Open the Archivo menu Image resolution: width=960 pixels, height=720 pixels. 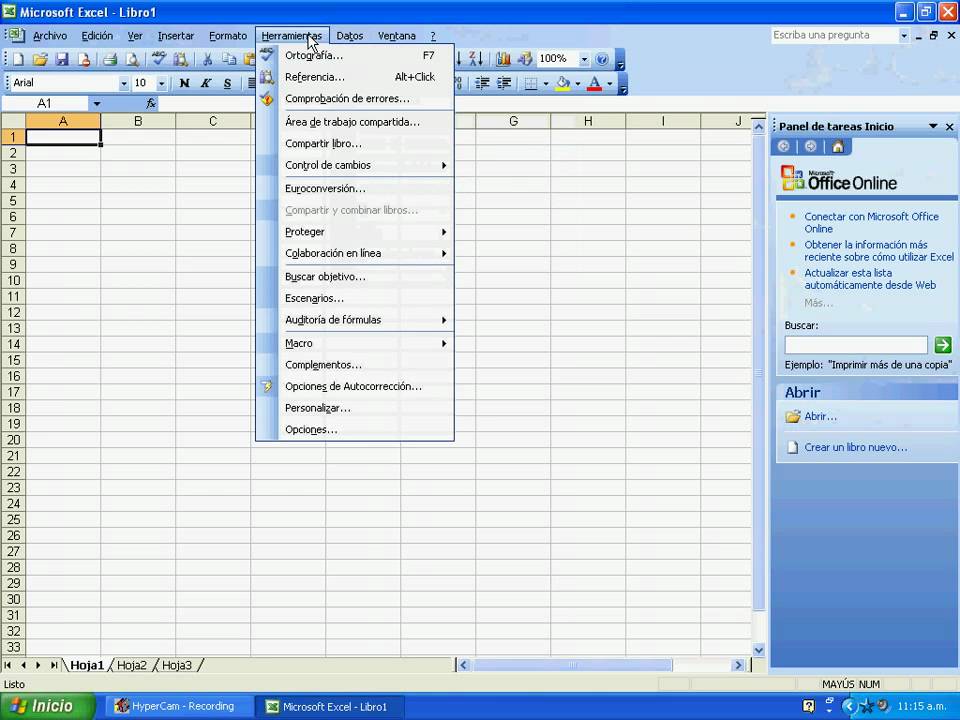point(50,36)
